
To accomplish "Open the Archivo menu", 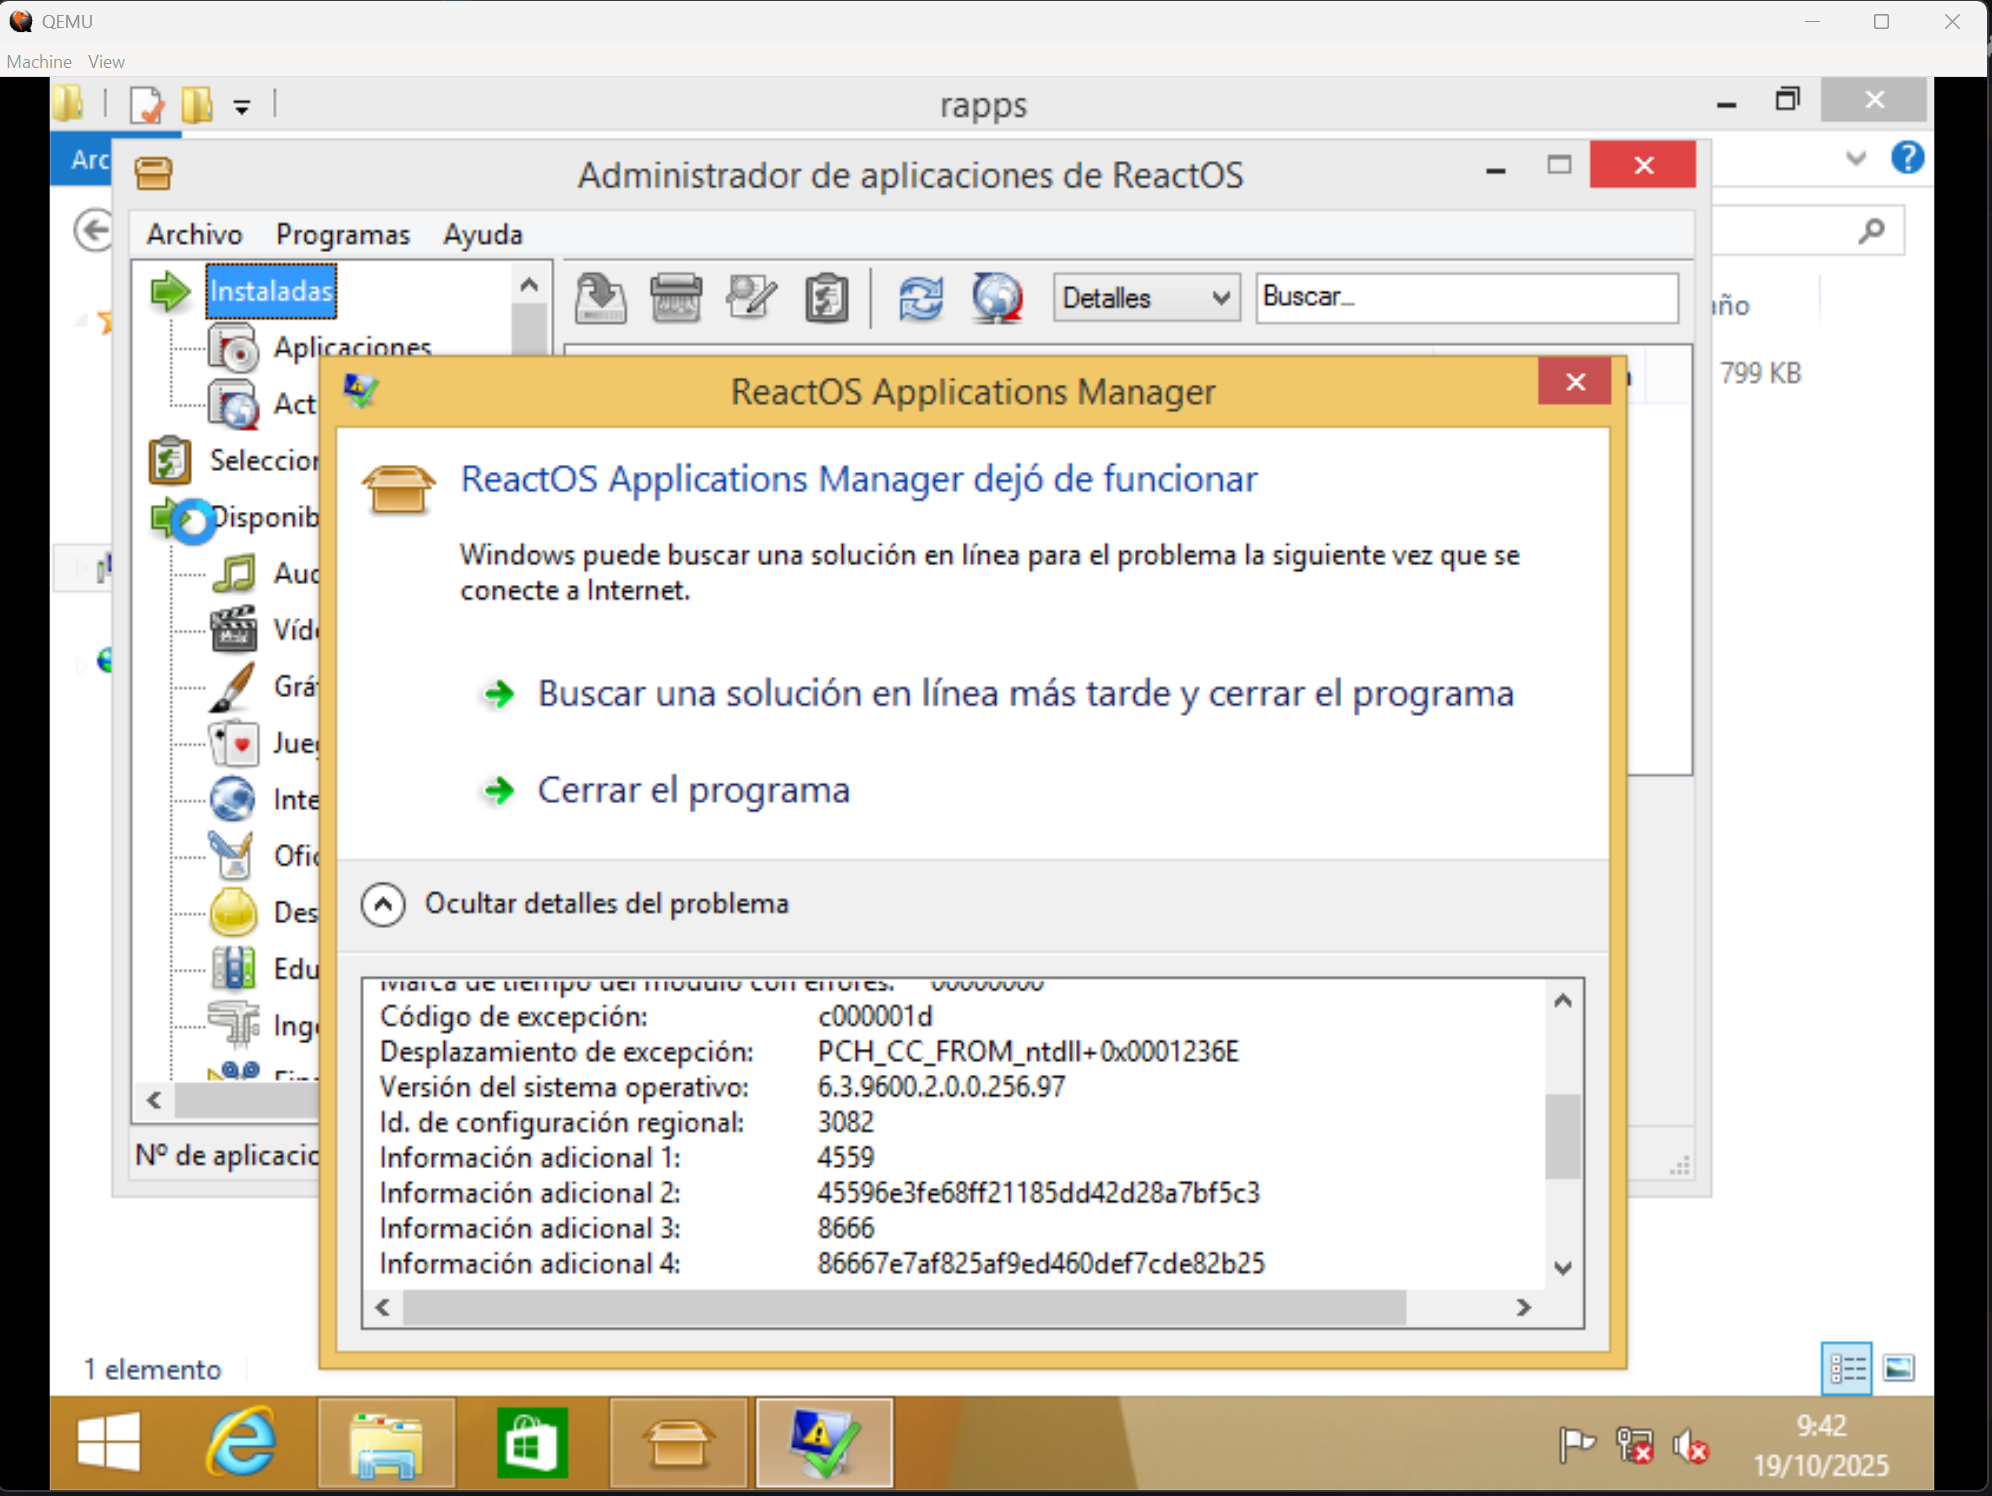I will click(x=194, y=234).
